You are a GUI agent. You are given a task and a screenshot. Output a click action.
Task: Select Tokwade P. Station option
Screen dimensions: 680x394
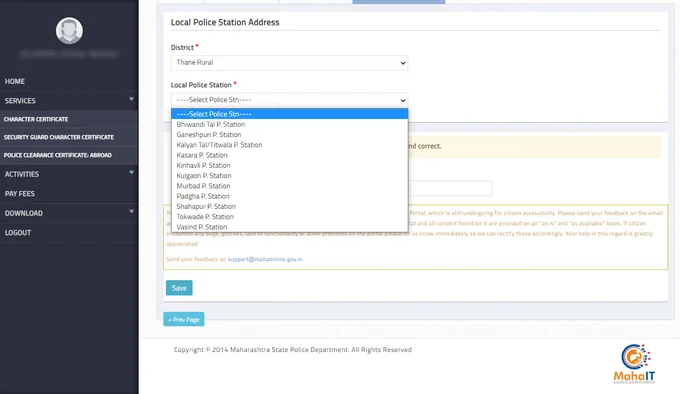coord(289,217)
